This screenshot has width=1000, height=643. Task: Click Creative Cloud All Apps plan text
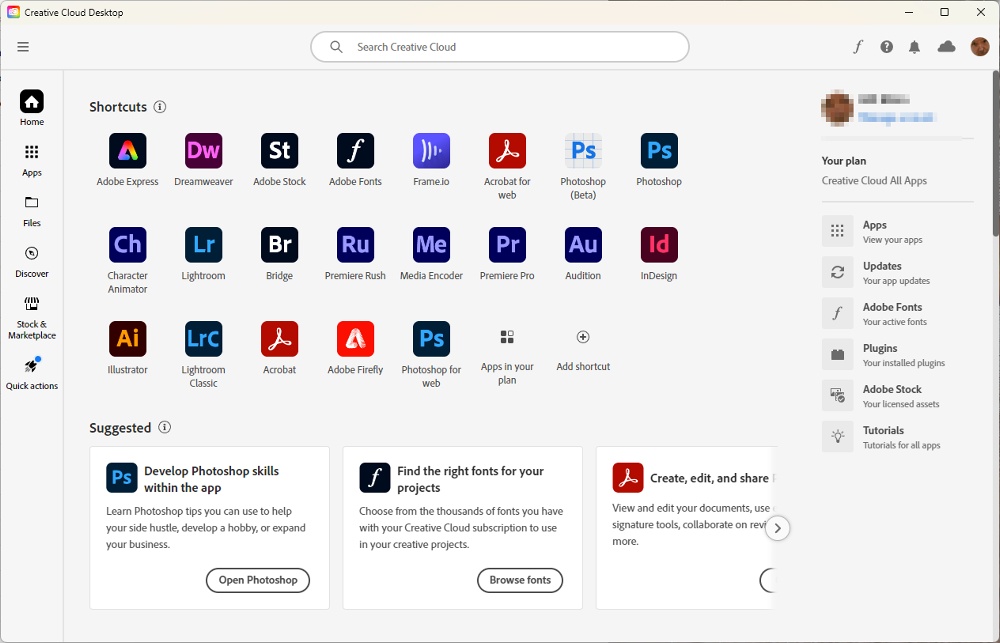[874, 181]
